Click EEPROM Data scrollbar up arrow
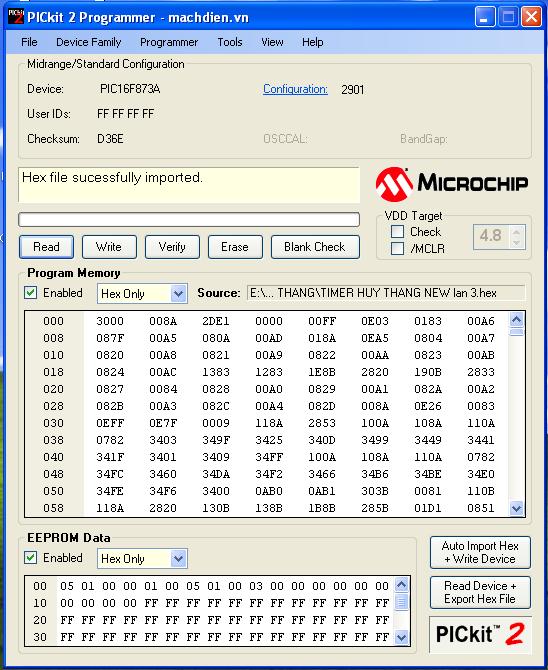The height and width of the screenshot is (670, 548). (x=401, y=584)
